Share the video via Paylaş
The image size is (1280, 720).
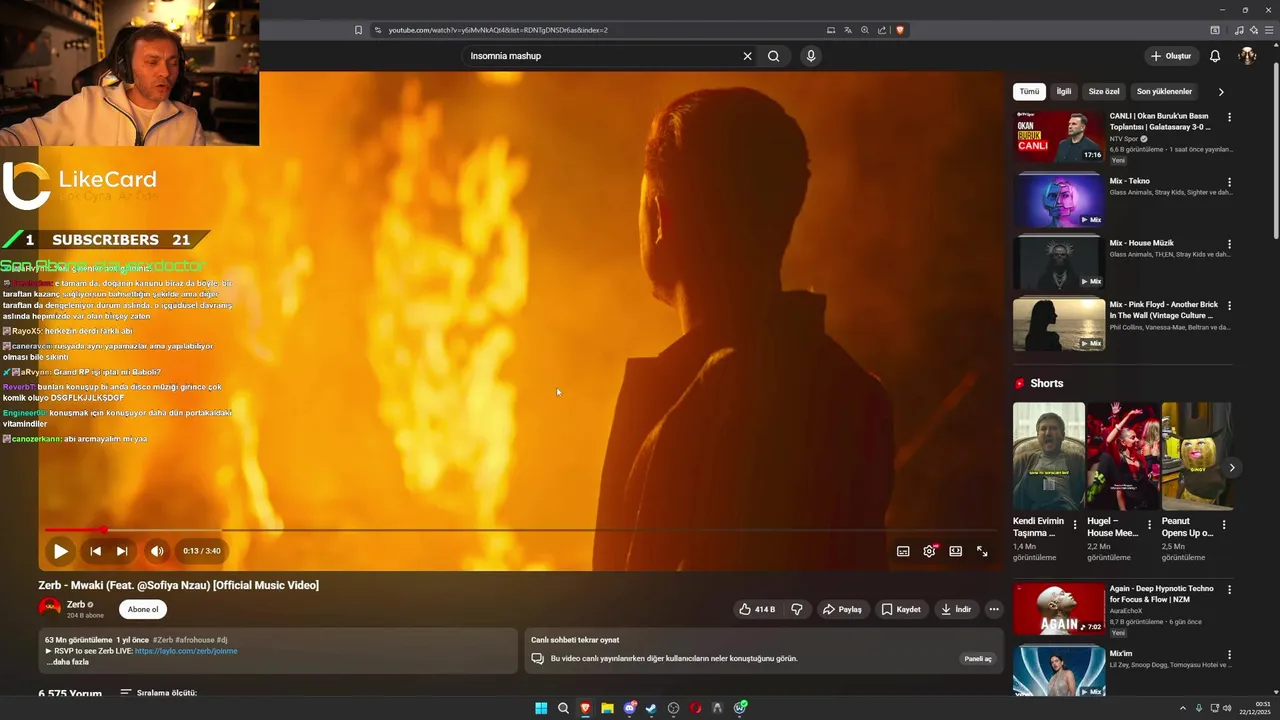pyautogui.click(x=842, y=609)
